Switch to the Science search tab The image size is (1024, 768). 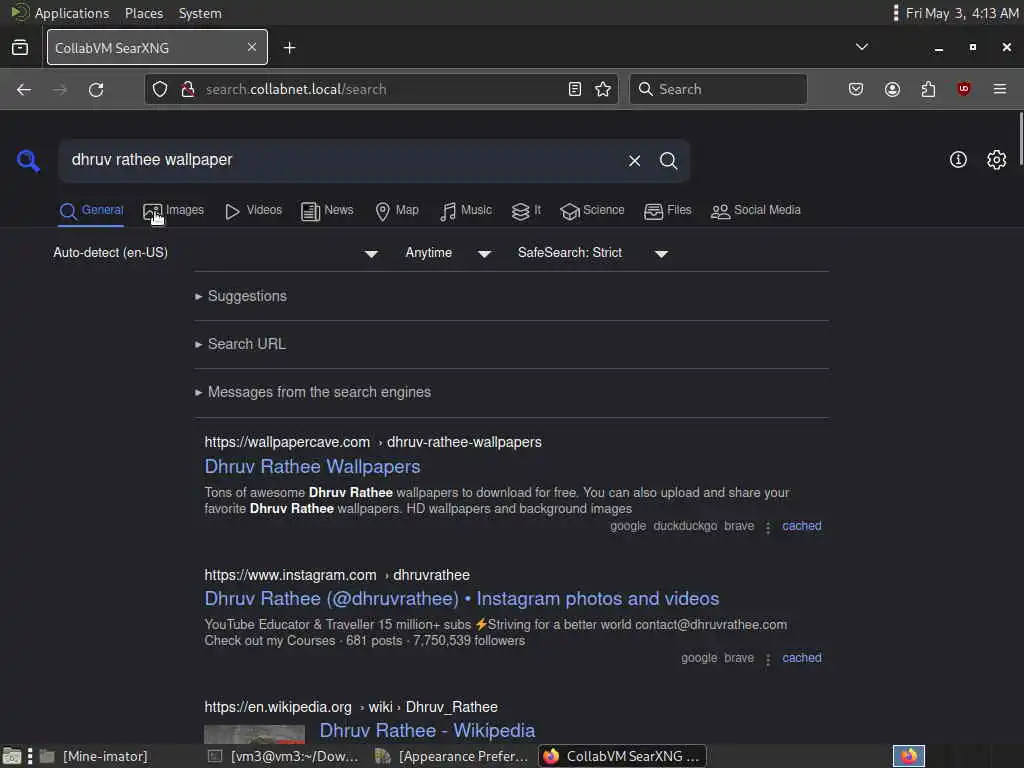pyautogui.click(x=592, y=210)
